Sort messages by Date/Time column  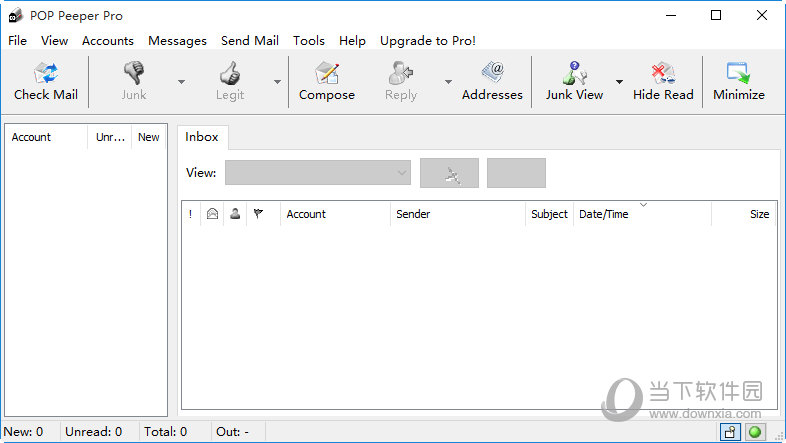point(642,214)
